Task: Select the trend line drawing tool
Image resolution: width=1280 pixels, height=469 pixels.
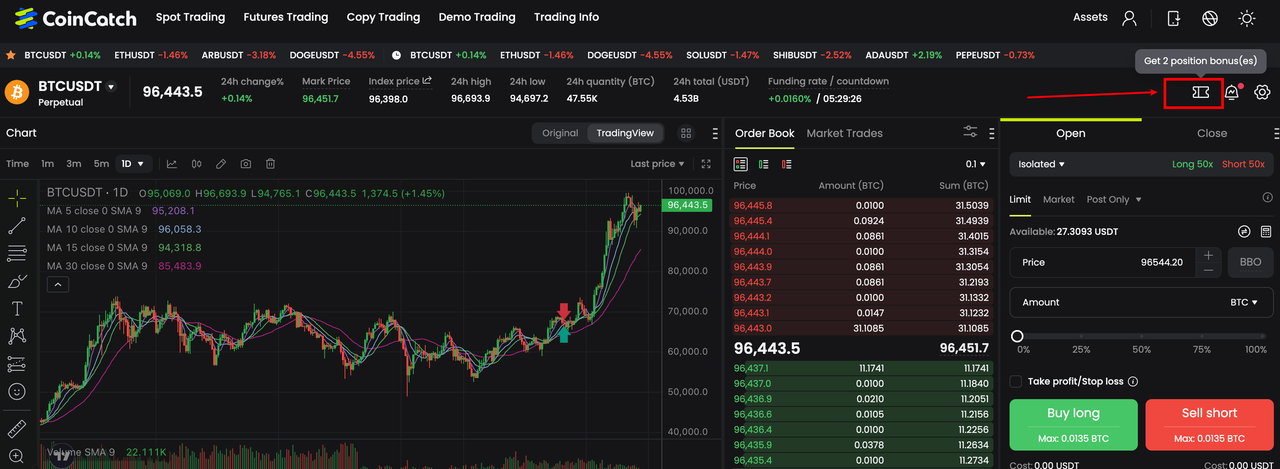Action: point(17,225)
